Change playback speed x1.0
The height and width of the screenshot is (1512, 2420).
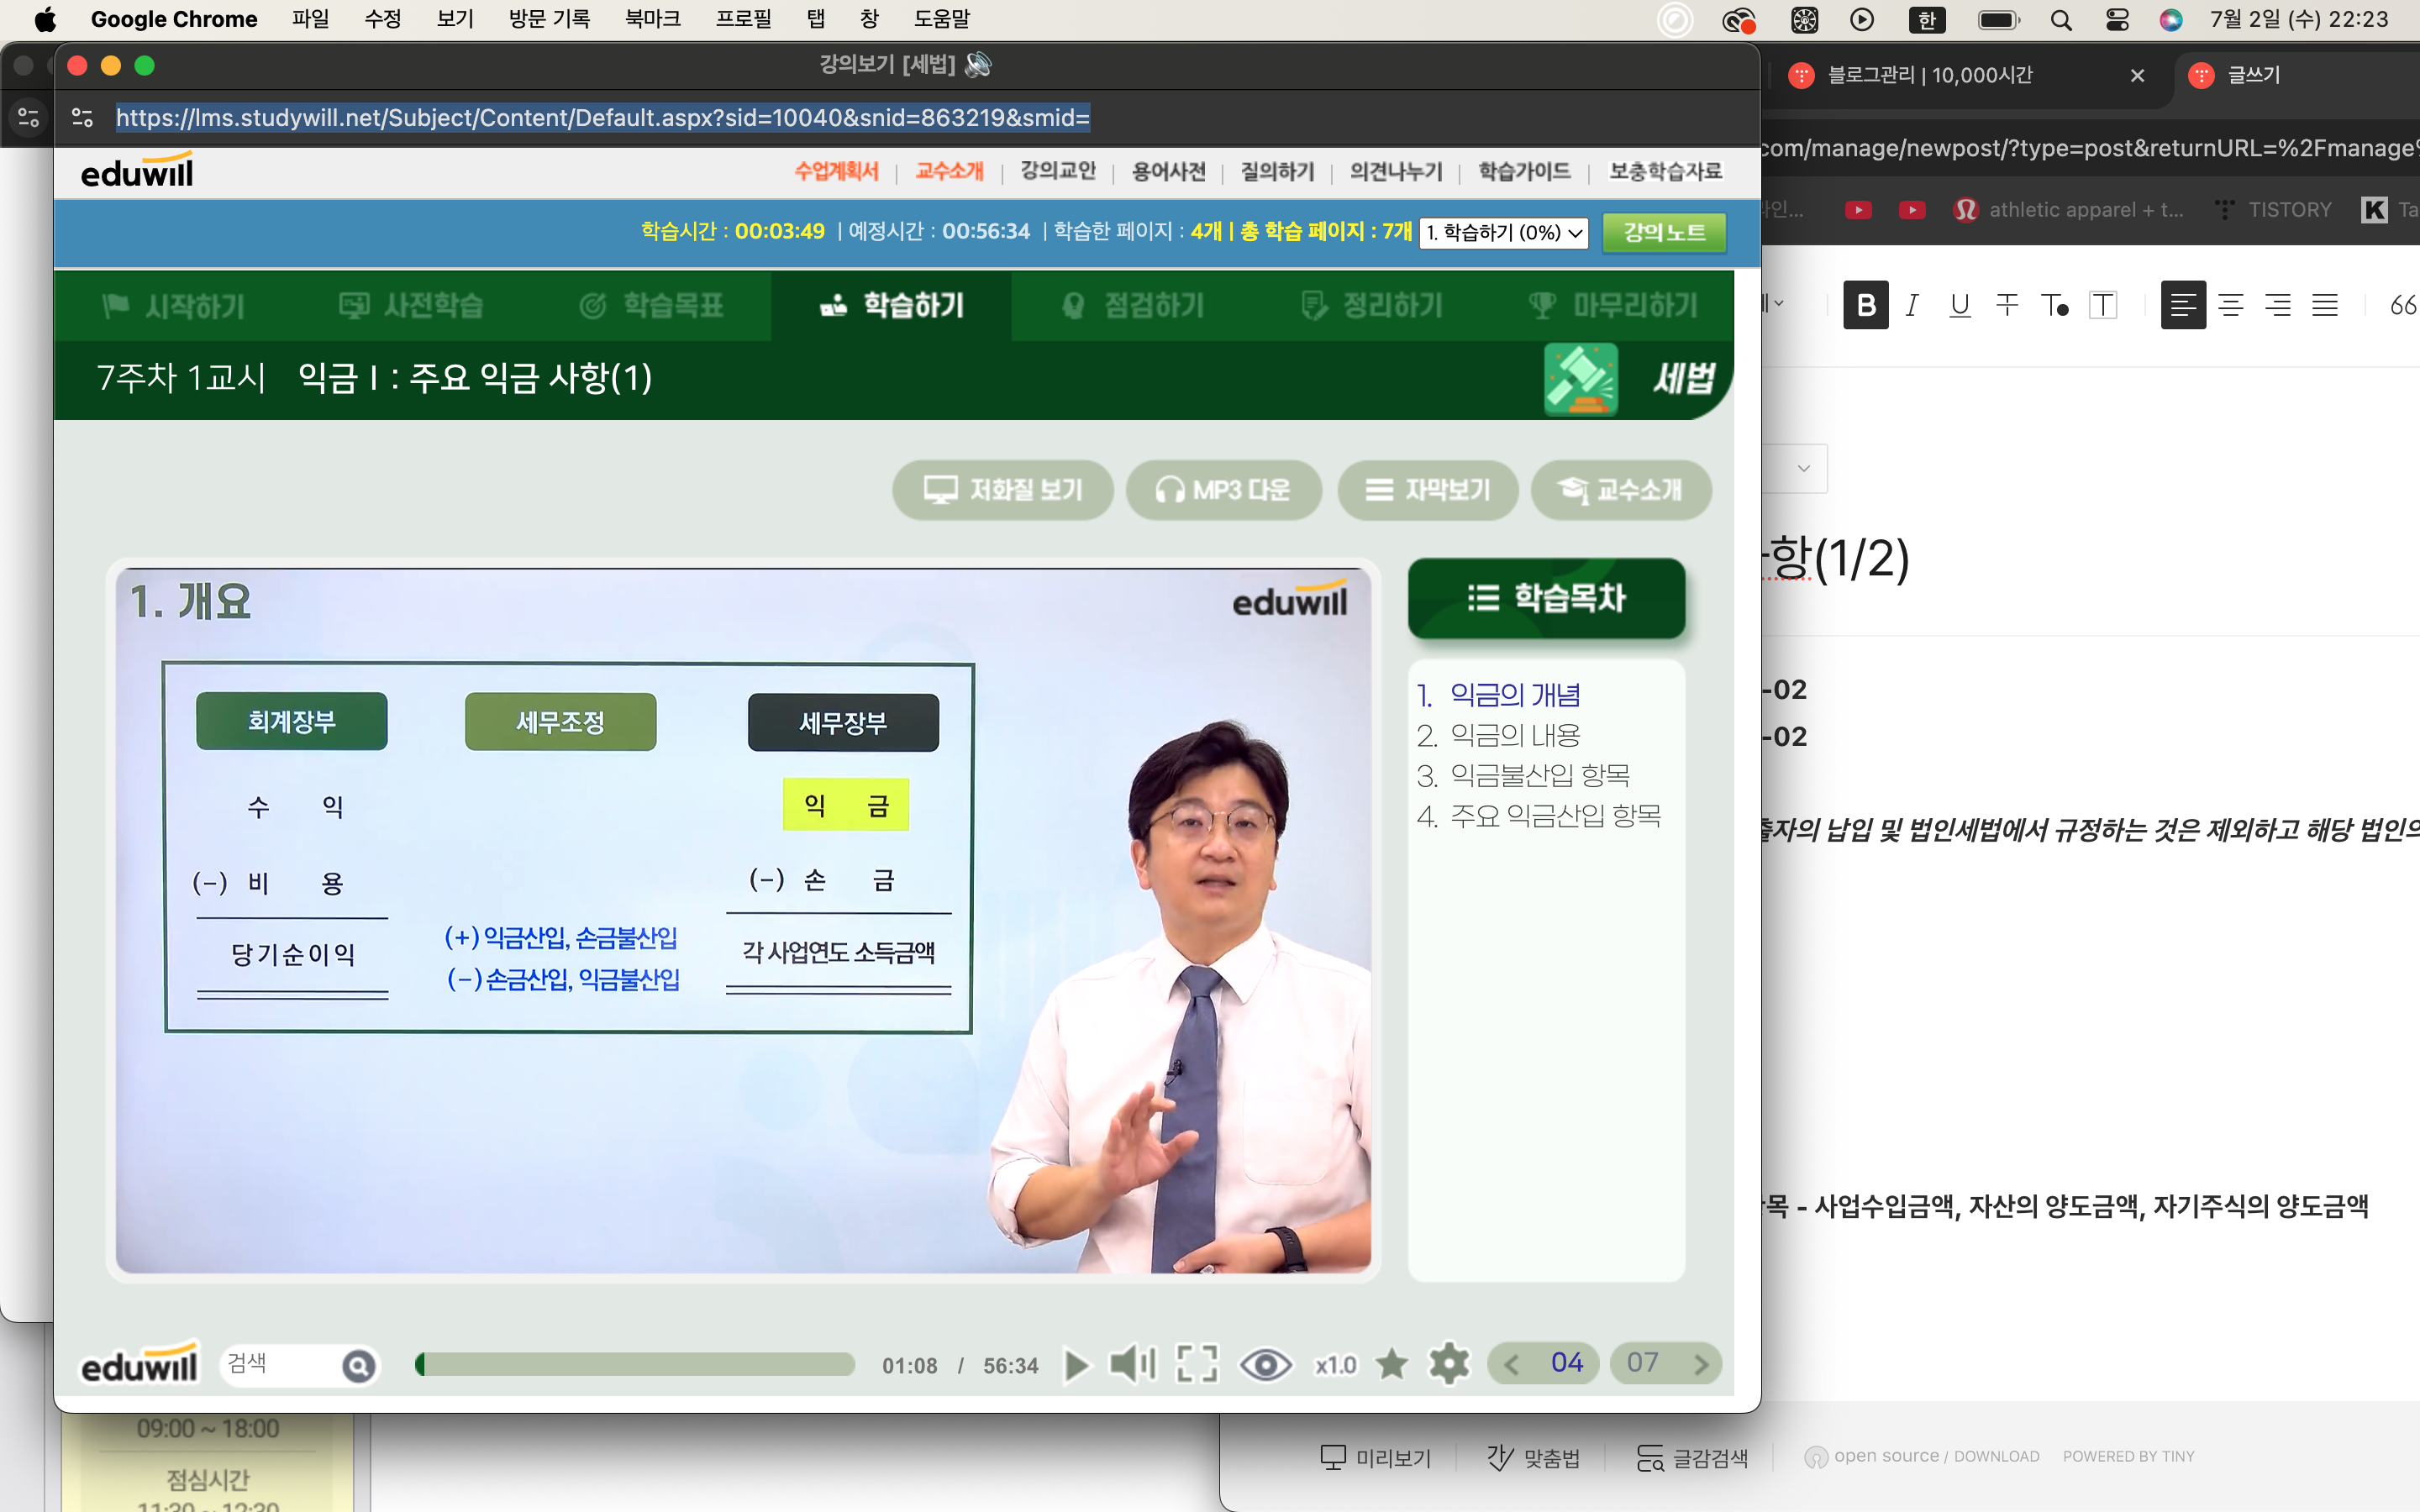(x=1335, y=1365)
